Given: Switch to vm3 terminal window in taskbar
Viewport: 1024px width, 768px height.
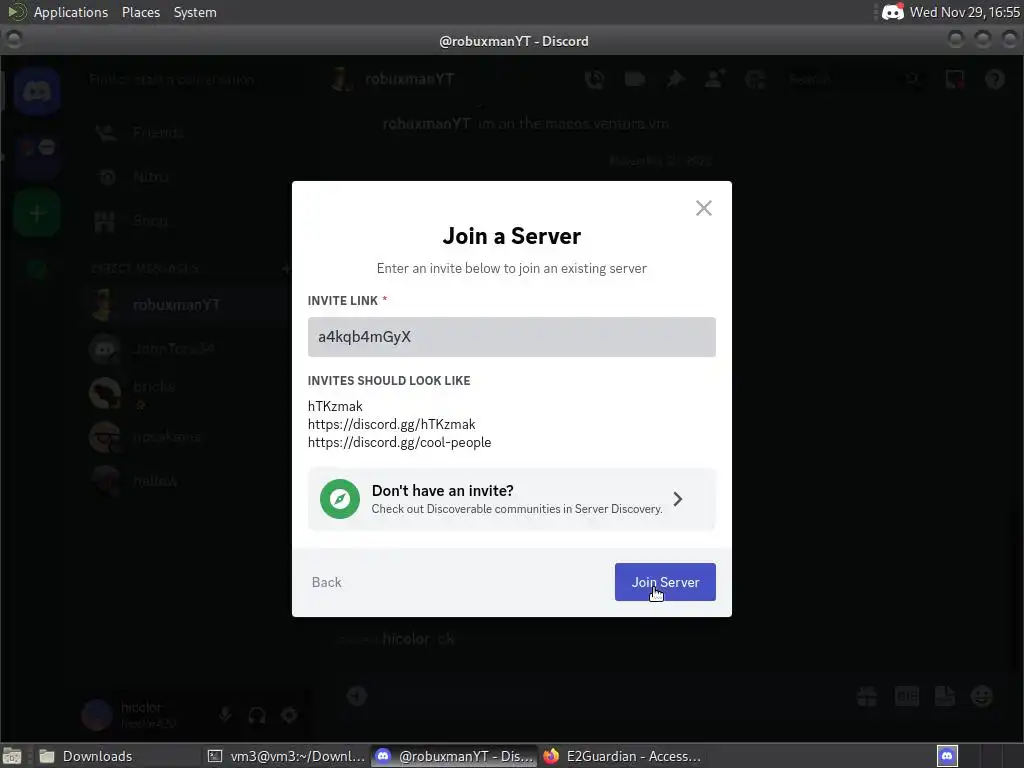Looking at the screenshot, I should [286, 756].
